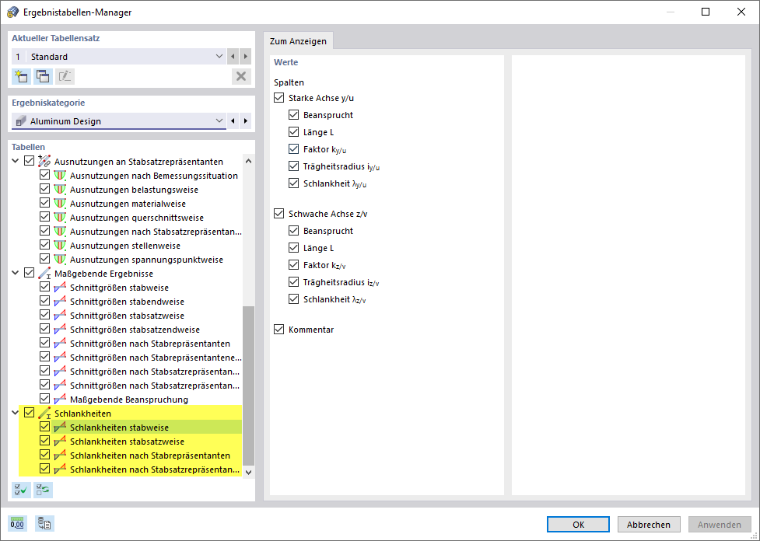Select Schnittgrößen stabsatzweise row
Screen dimensions: 760x541
[x=127, y=316]
